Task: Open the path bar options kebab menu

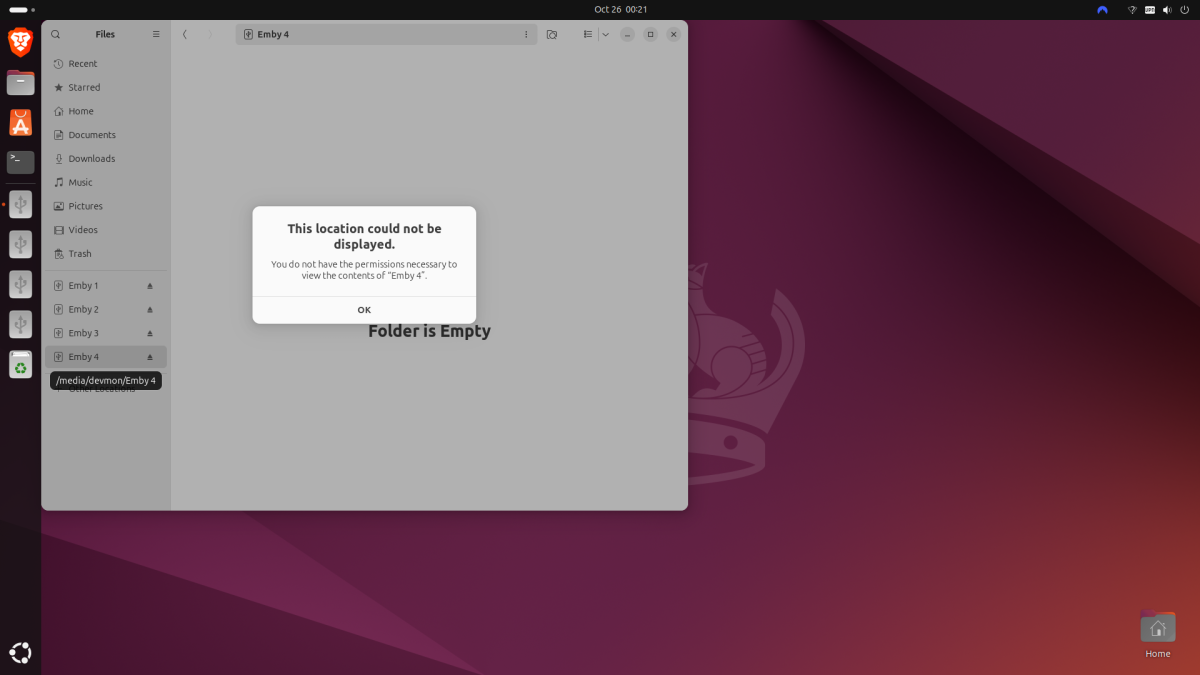Action: pos(526,34)
